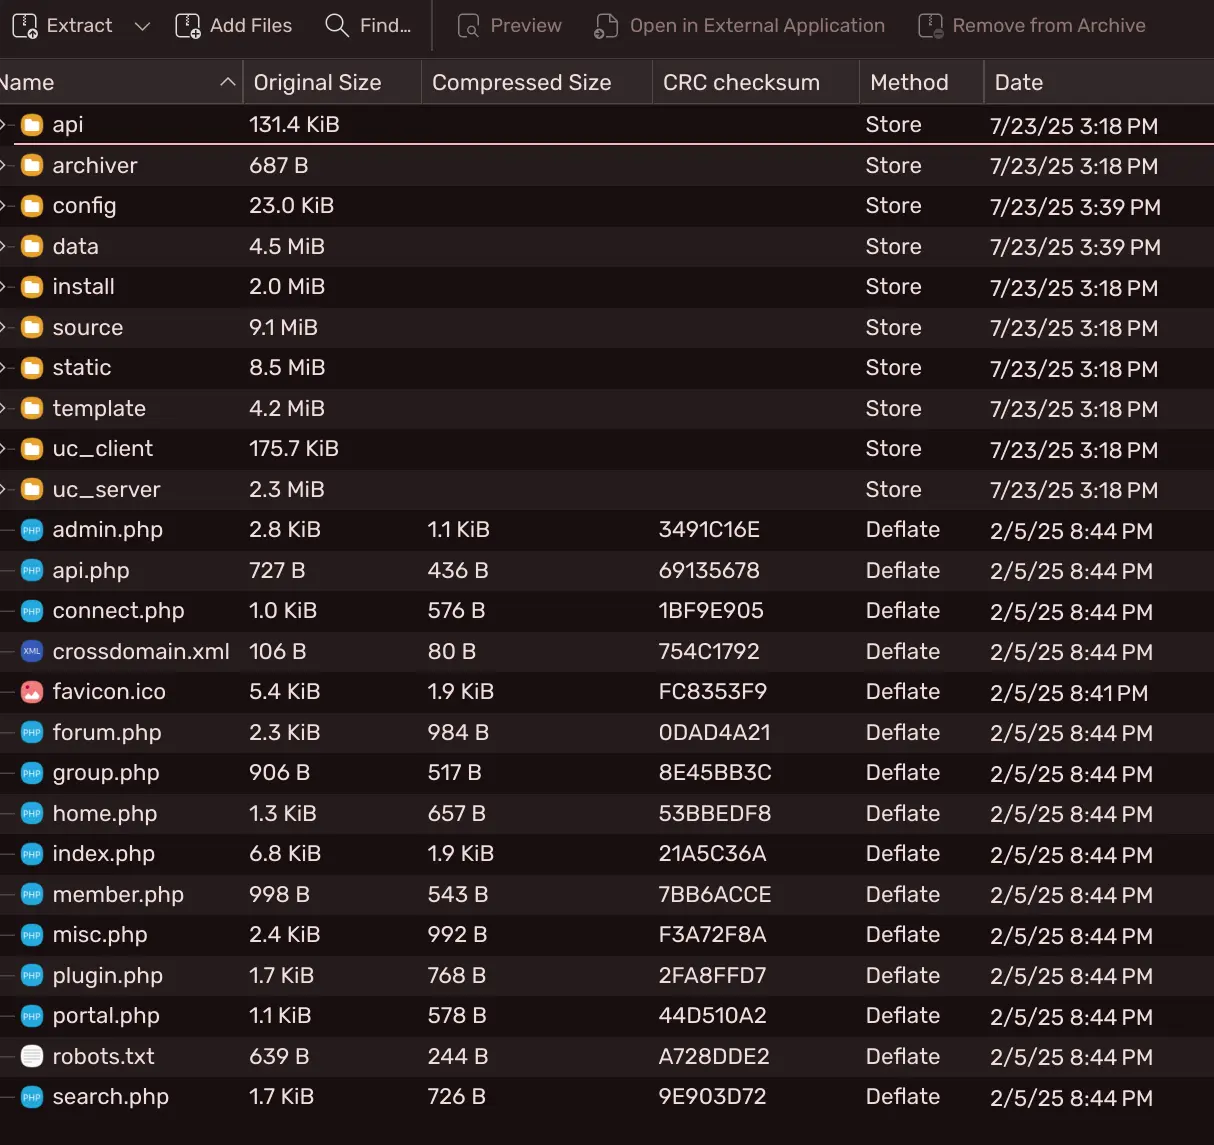The image size is (1214, 1145).
Task: Select the crossdomain.xml file icon
Action: tap(32, 652)
